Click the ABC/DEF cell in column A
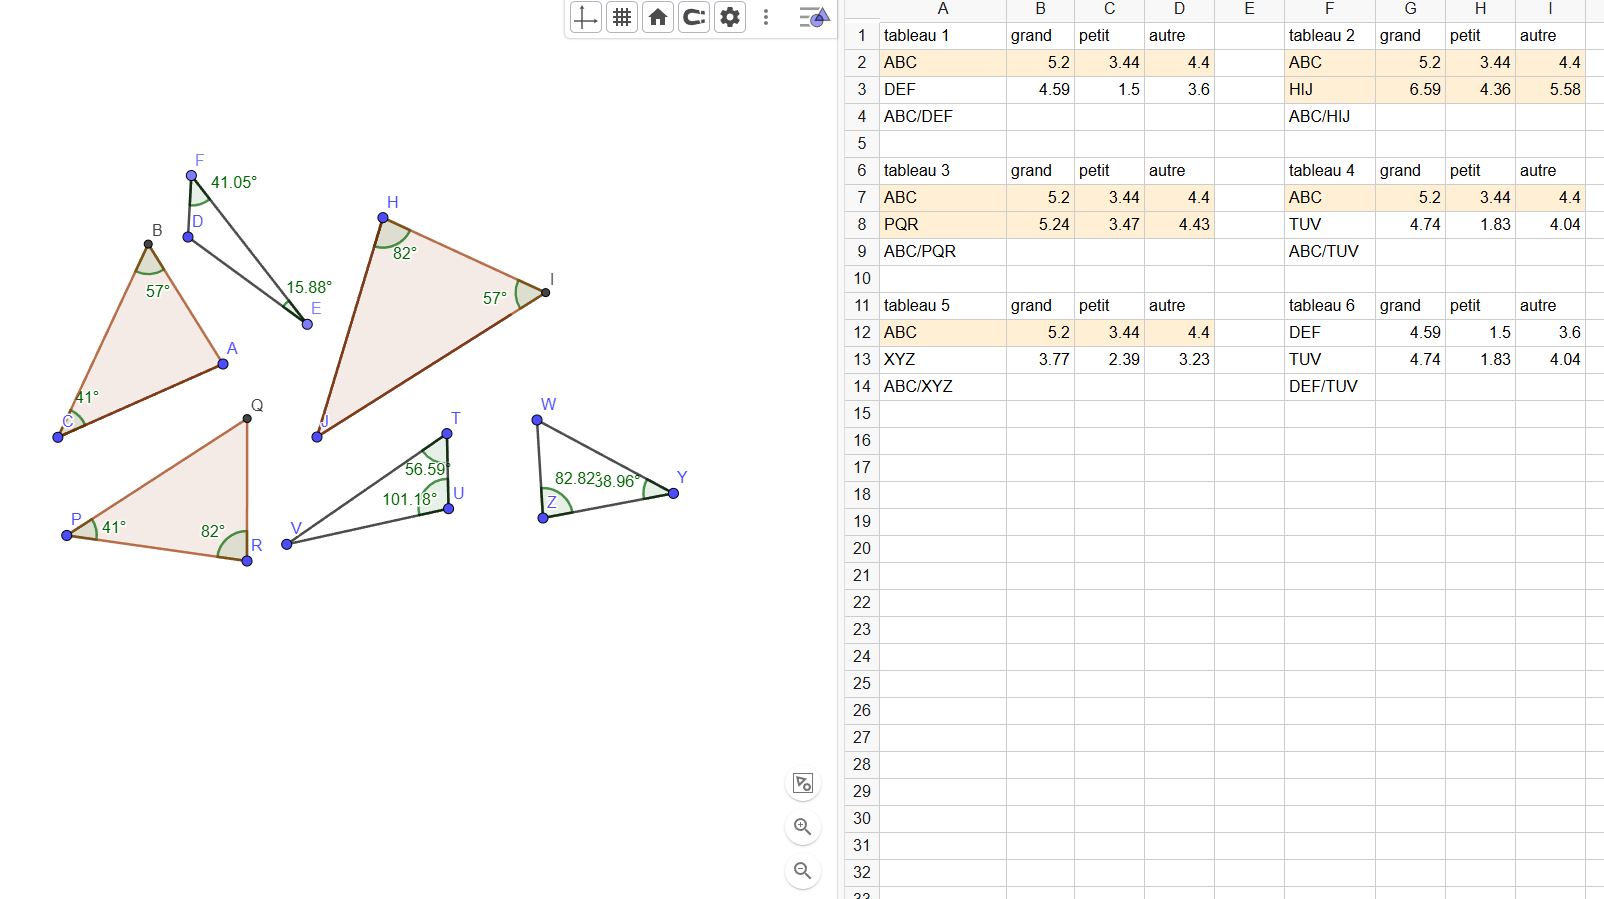 [x=942, y=116]
